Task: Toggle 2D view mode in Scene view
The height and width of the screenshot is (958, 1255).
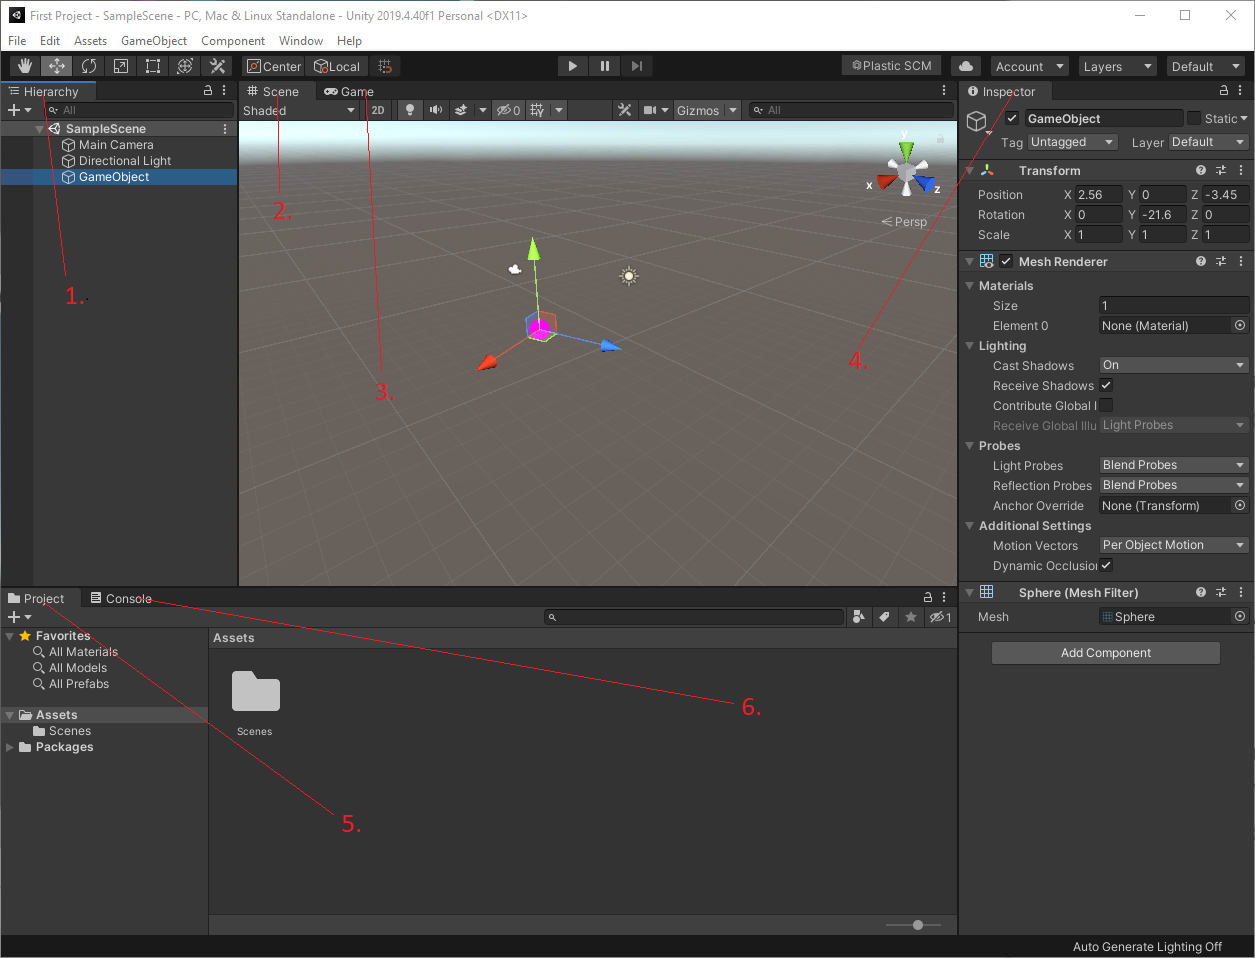Action: pos(377,110)
